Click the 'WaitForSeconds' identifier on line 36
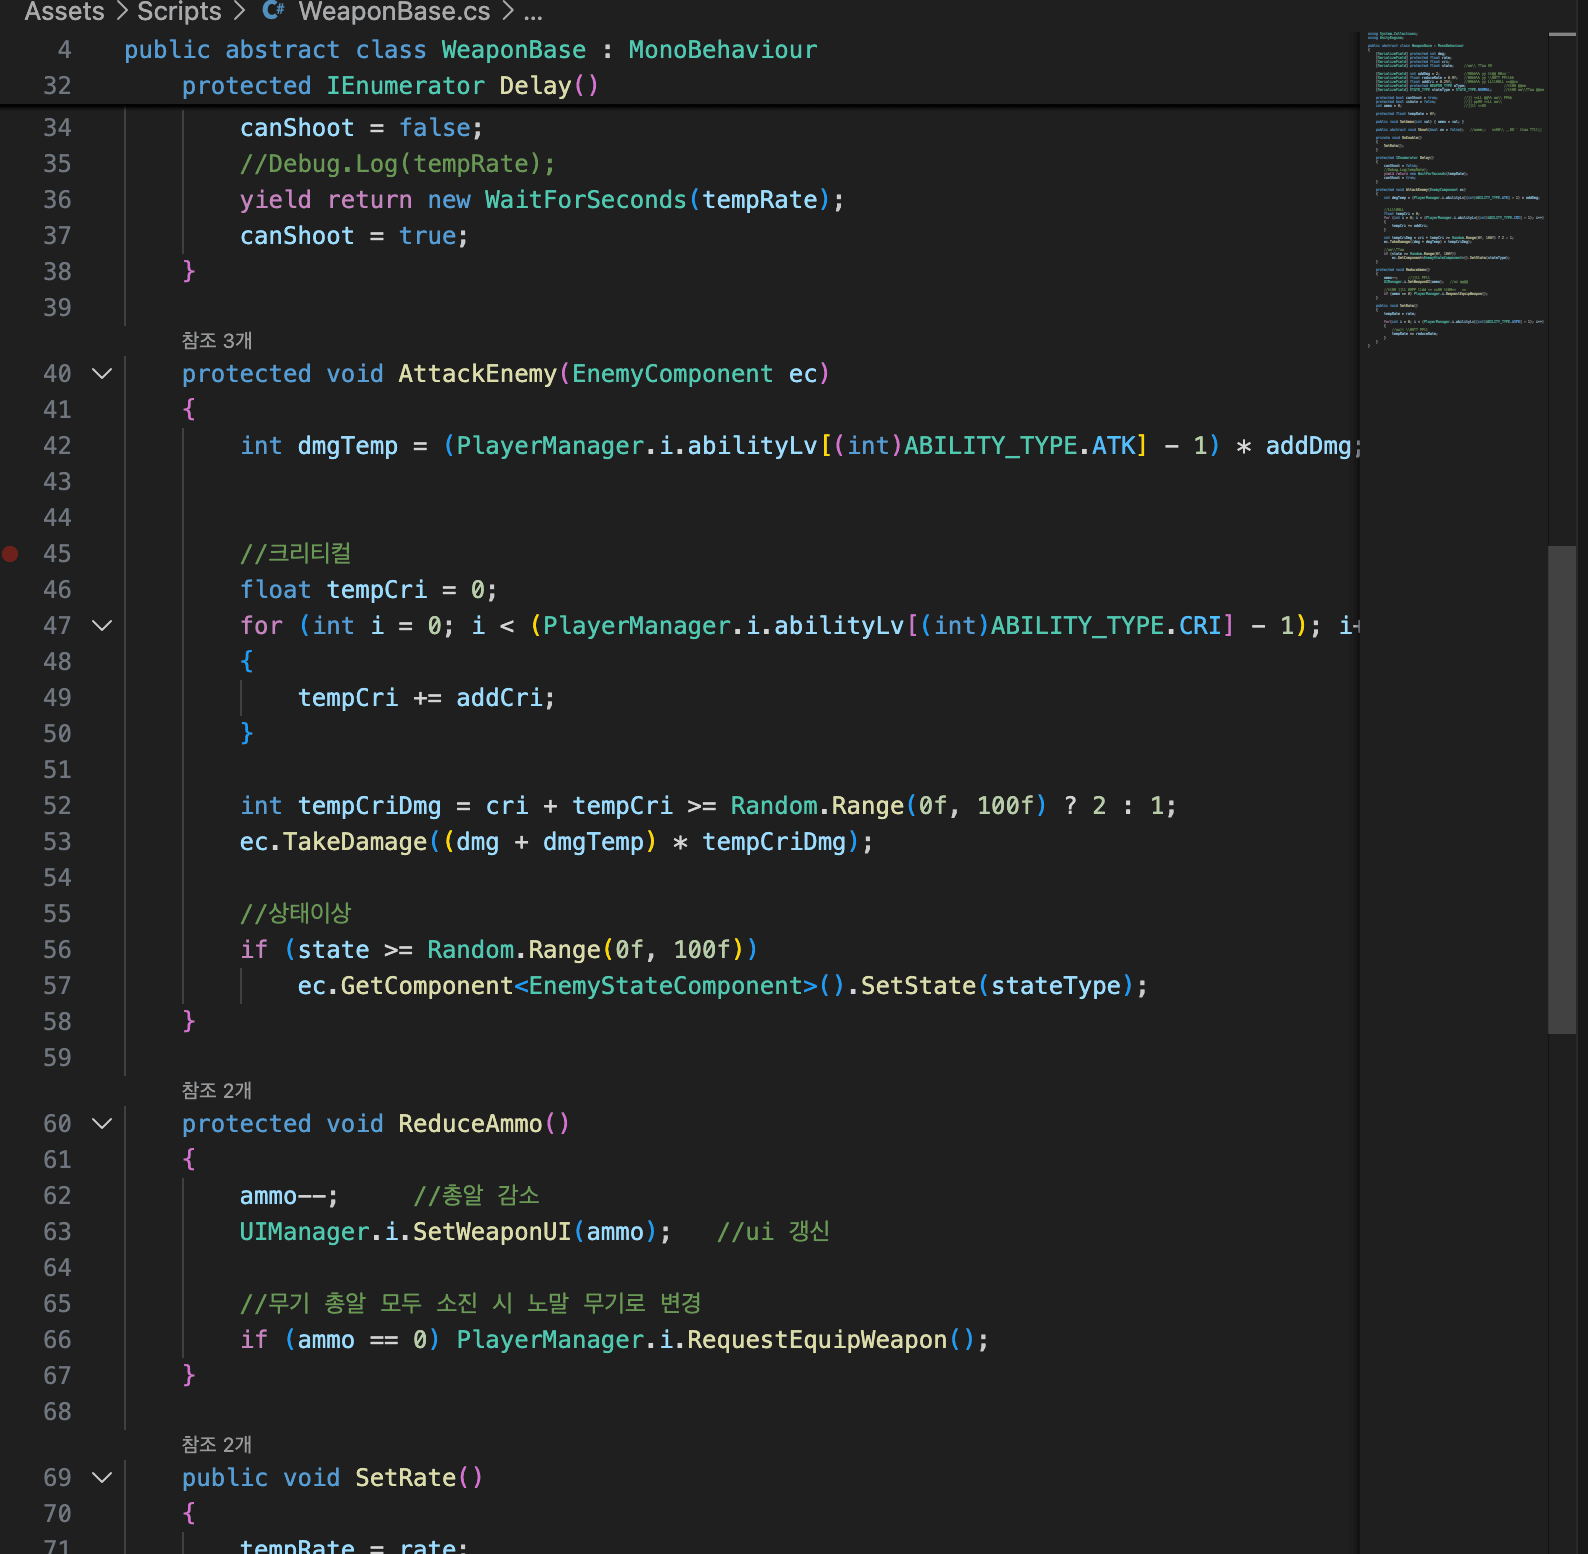This screenshot has height=1554, width=1588. click(586, 199)
